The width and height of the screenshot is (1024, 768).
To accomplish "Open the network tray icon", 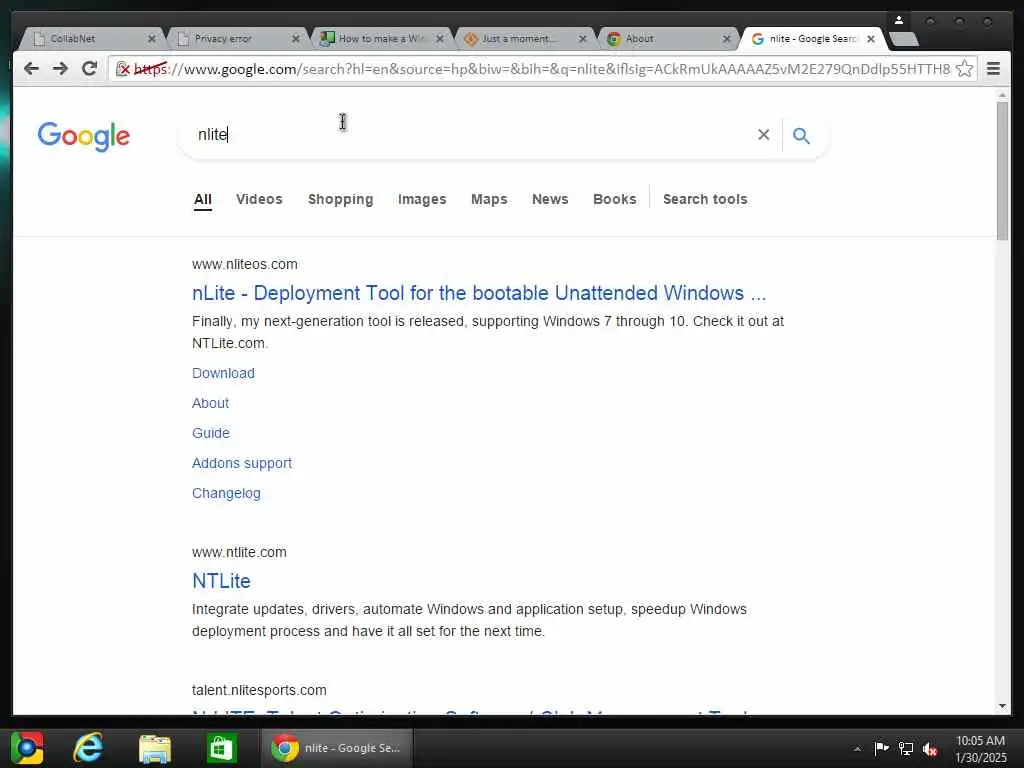I will pyautogui.click(x=906, y=748).
